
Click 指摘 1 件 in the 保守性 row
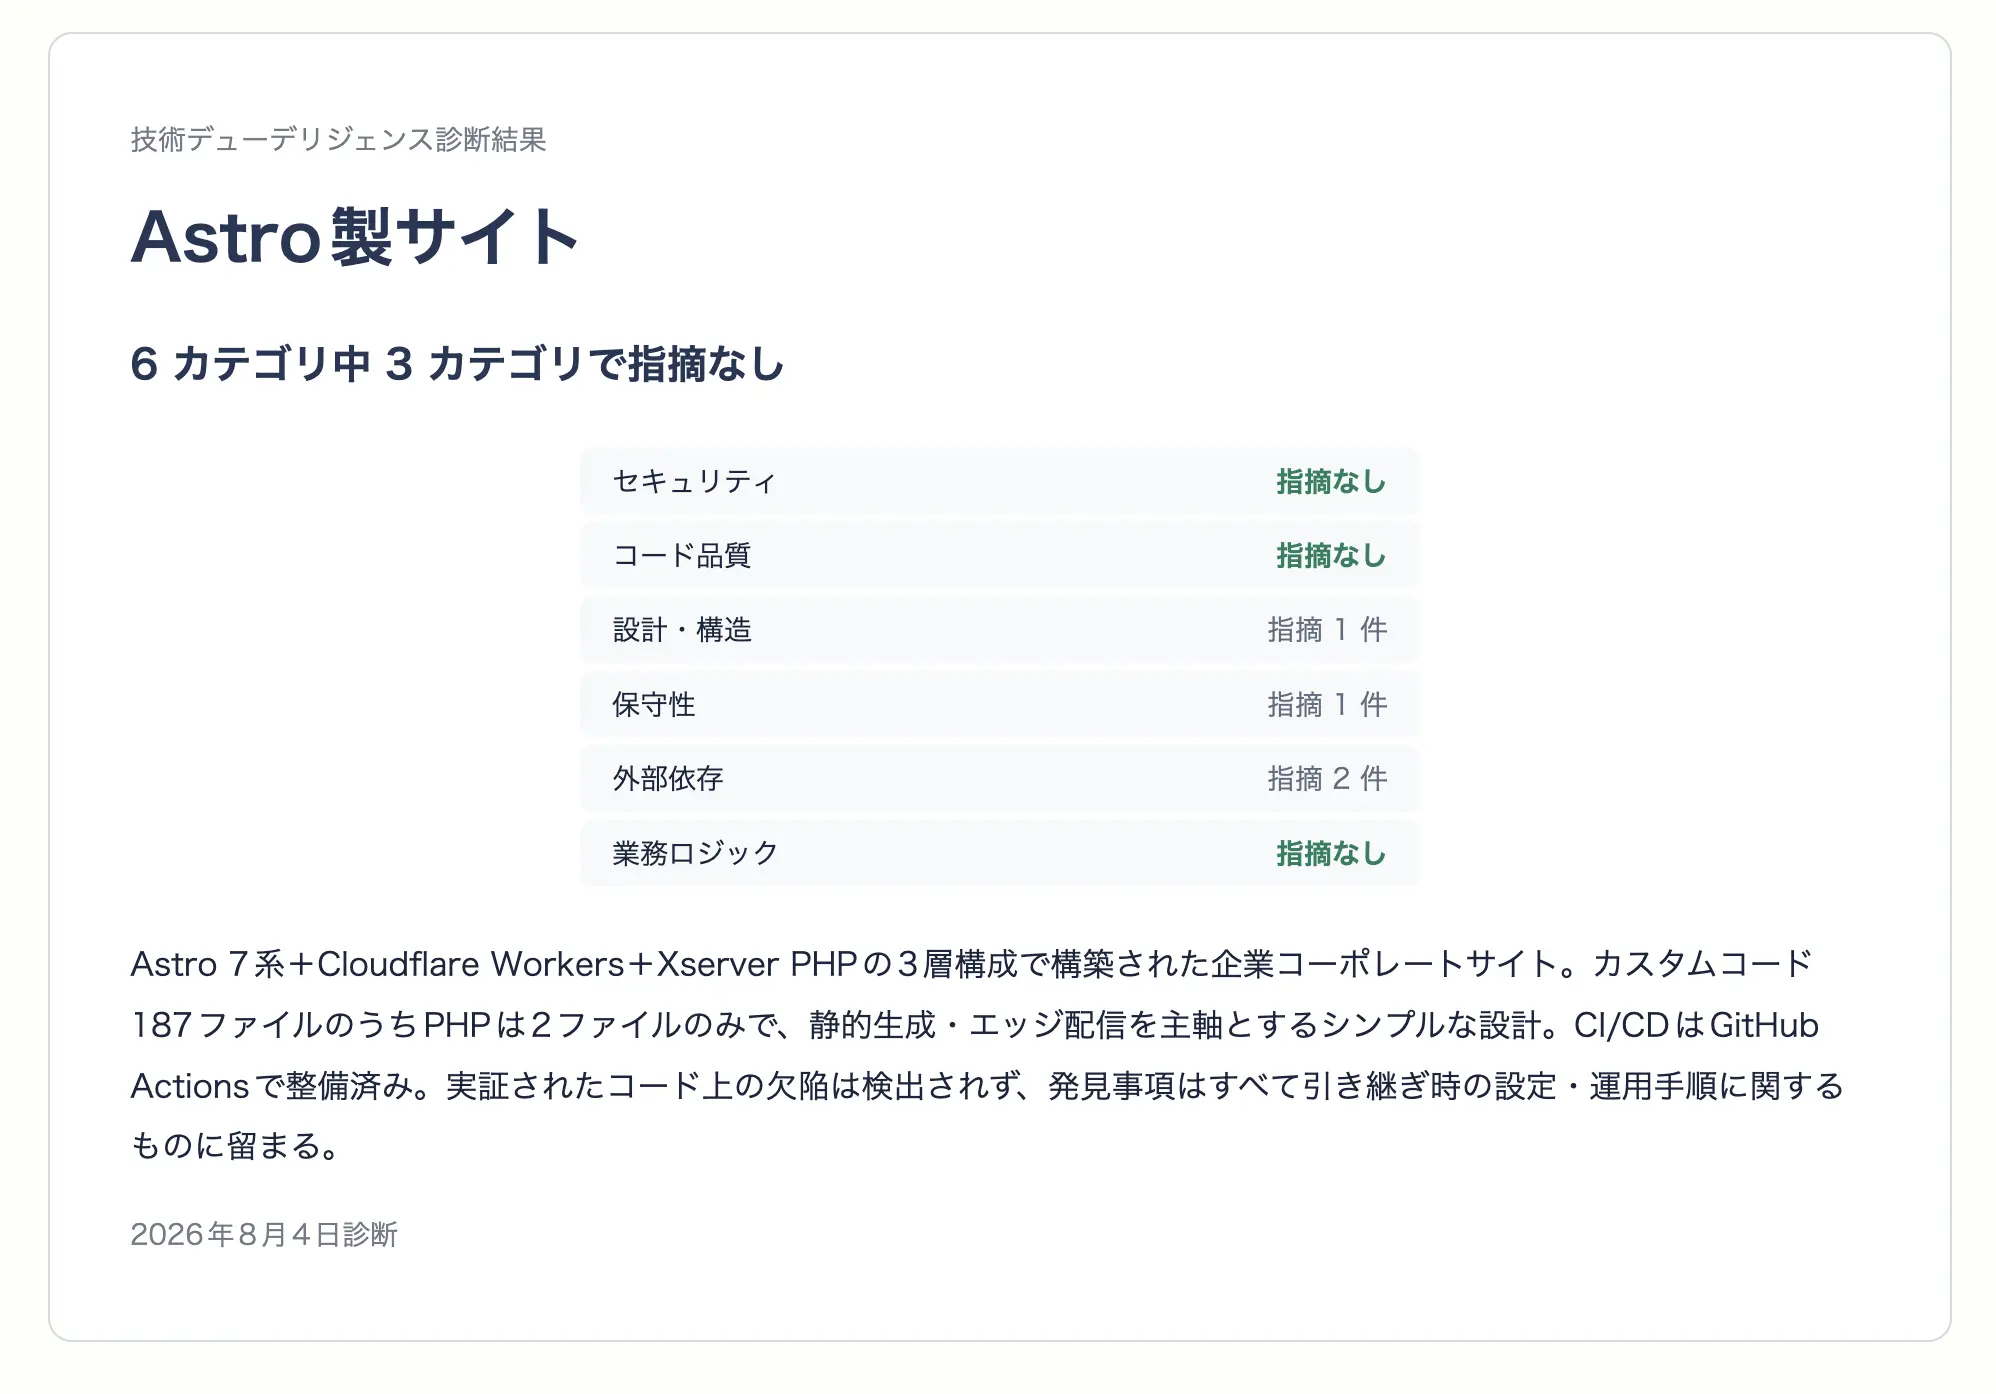pos(1327,705)
